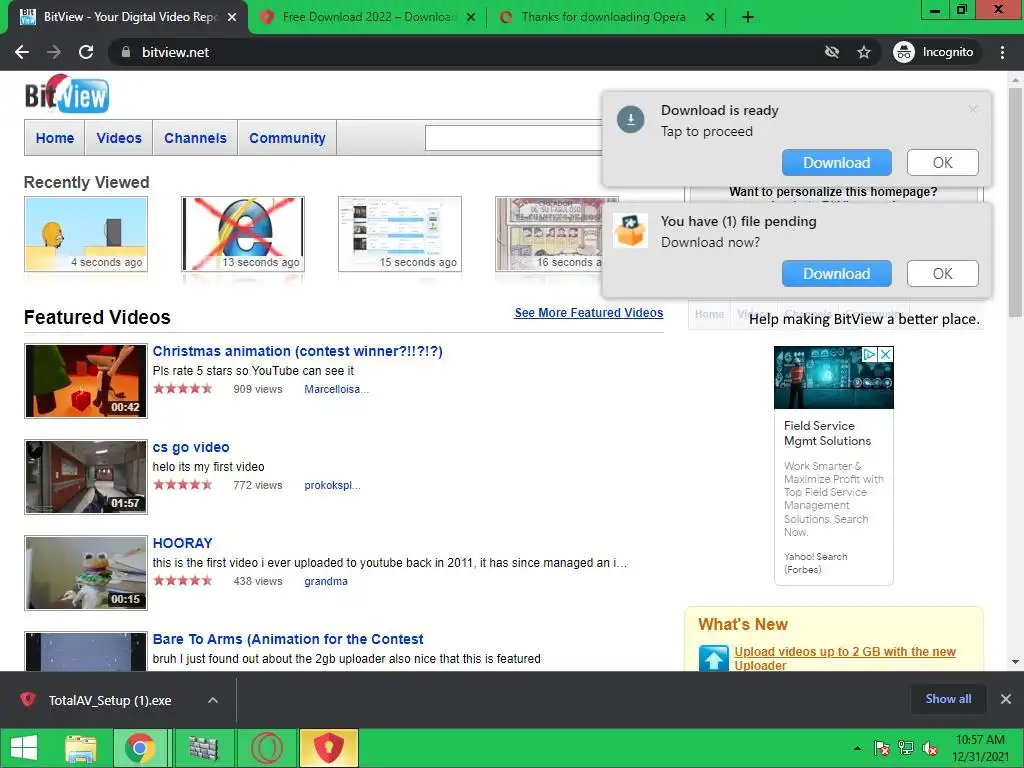
Task: Open the Community navigation item
Action: [287, 138]
